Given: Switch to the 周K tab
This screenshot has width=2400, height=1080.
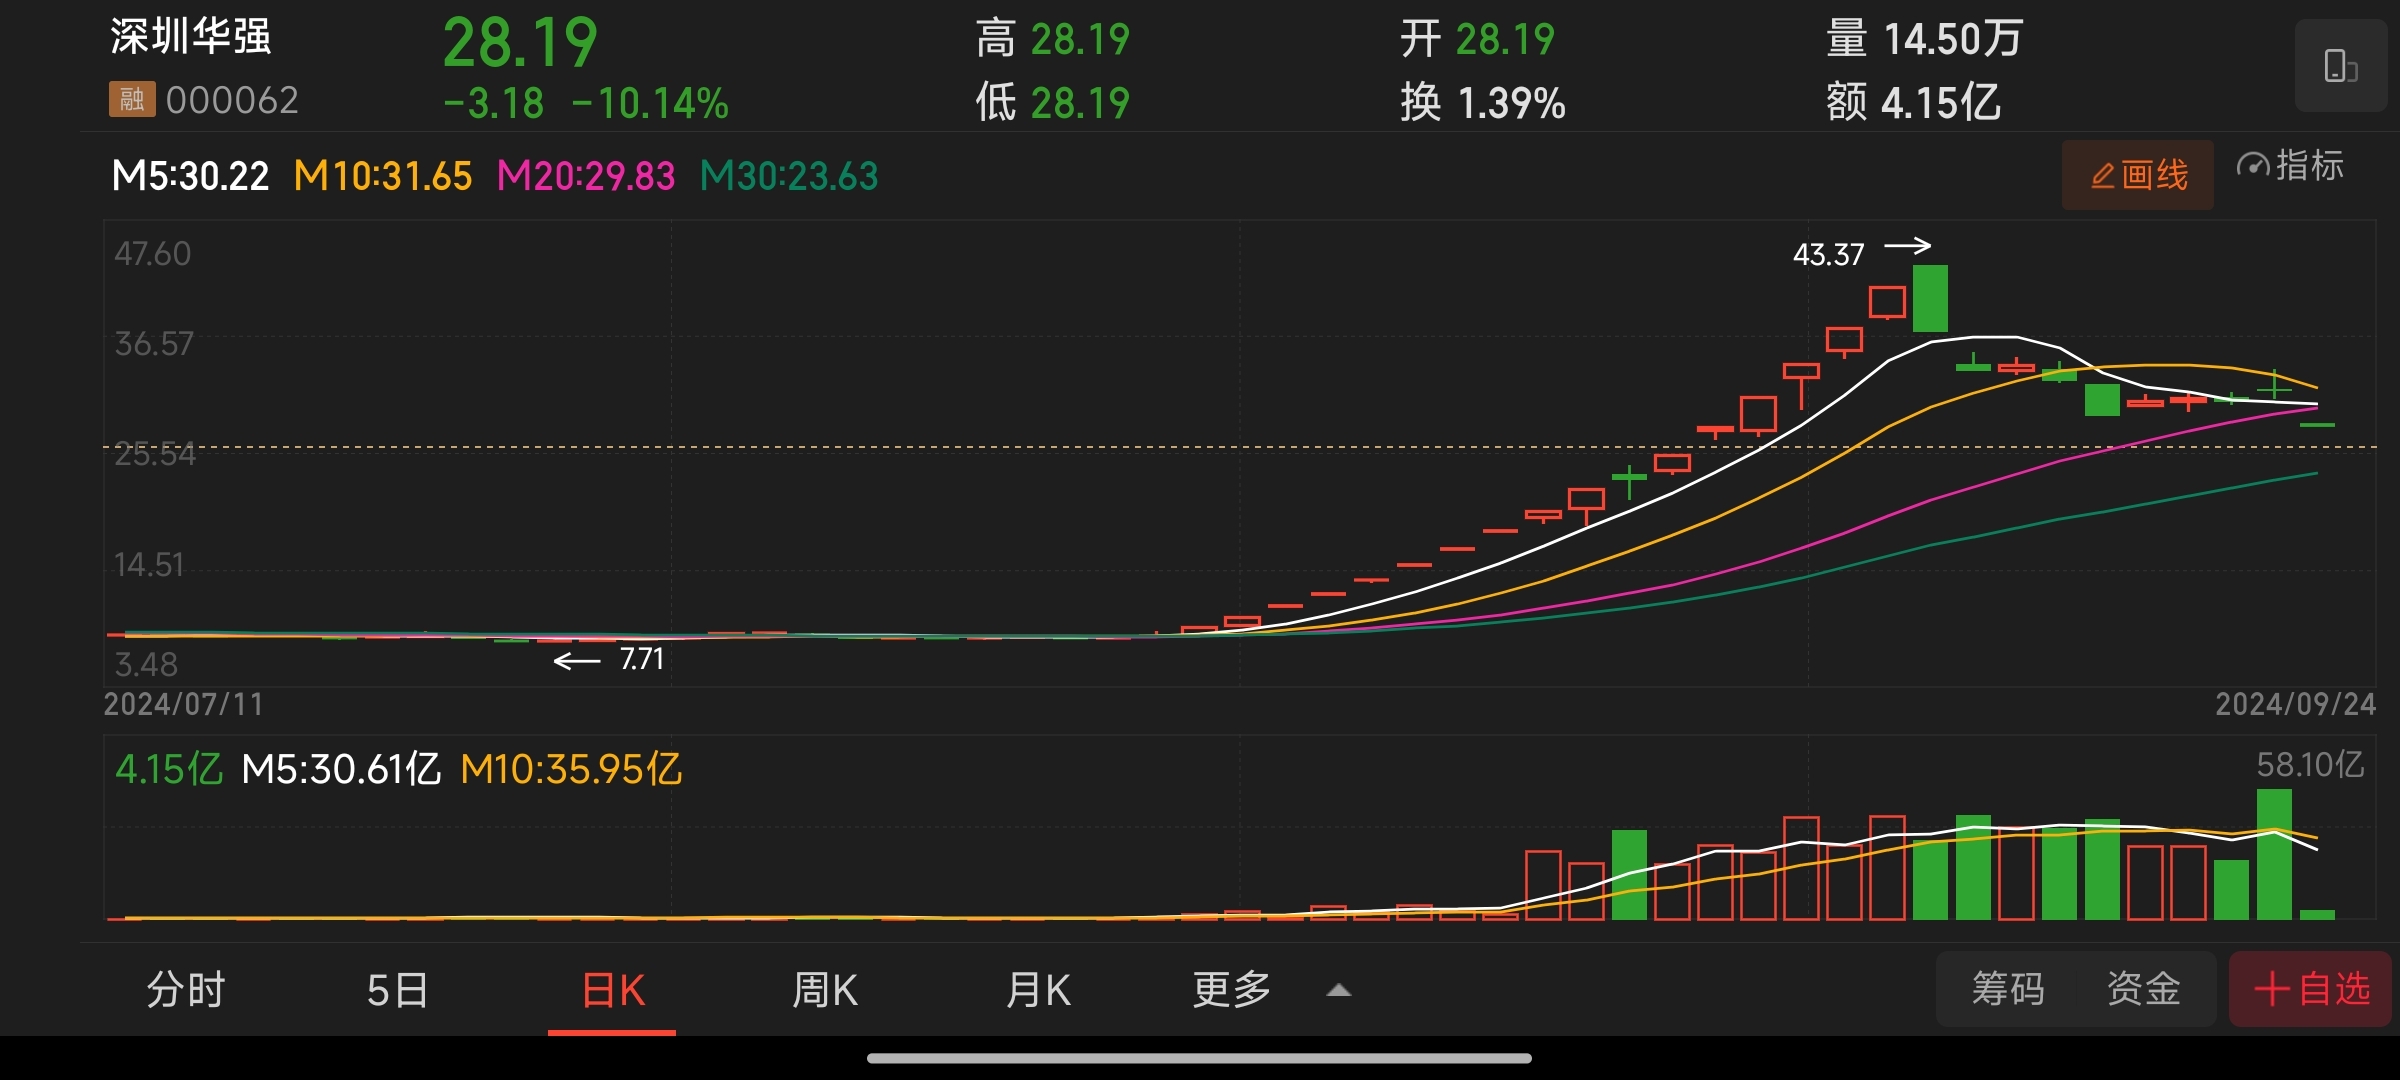Looking at the screenshot, I should click(x=825, y=991).
